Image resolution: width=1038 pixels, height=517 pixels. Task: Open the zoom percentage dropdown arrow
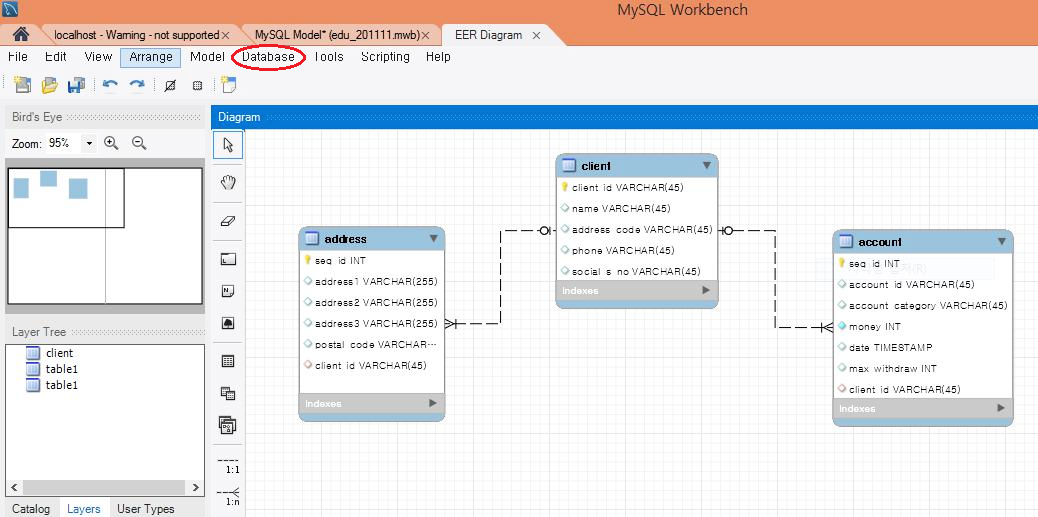coord(89,144)
